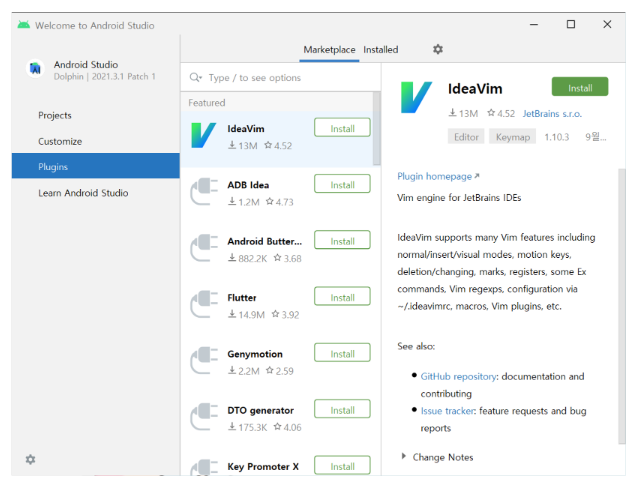
Task: Install the ADB Idea plugin
Action: click(x=342, y=184)
